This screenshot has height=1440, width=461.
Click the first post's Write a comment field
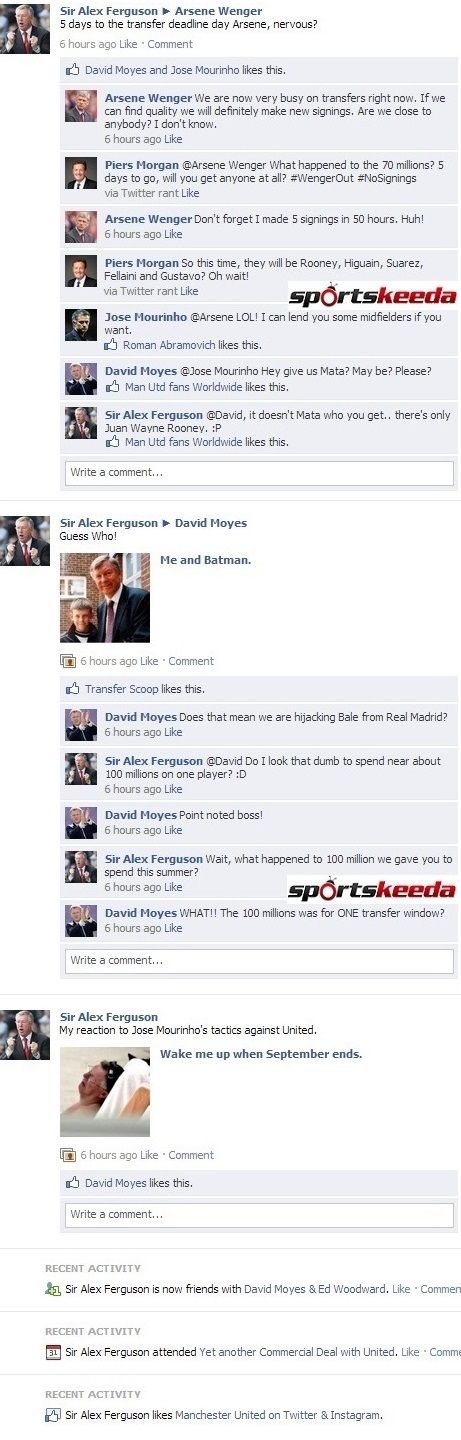pyautogui.click(x=259, y=472)
